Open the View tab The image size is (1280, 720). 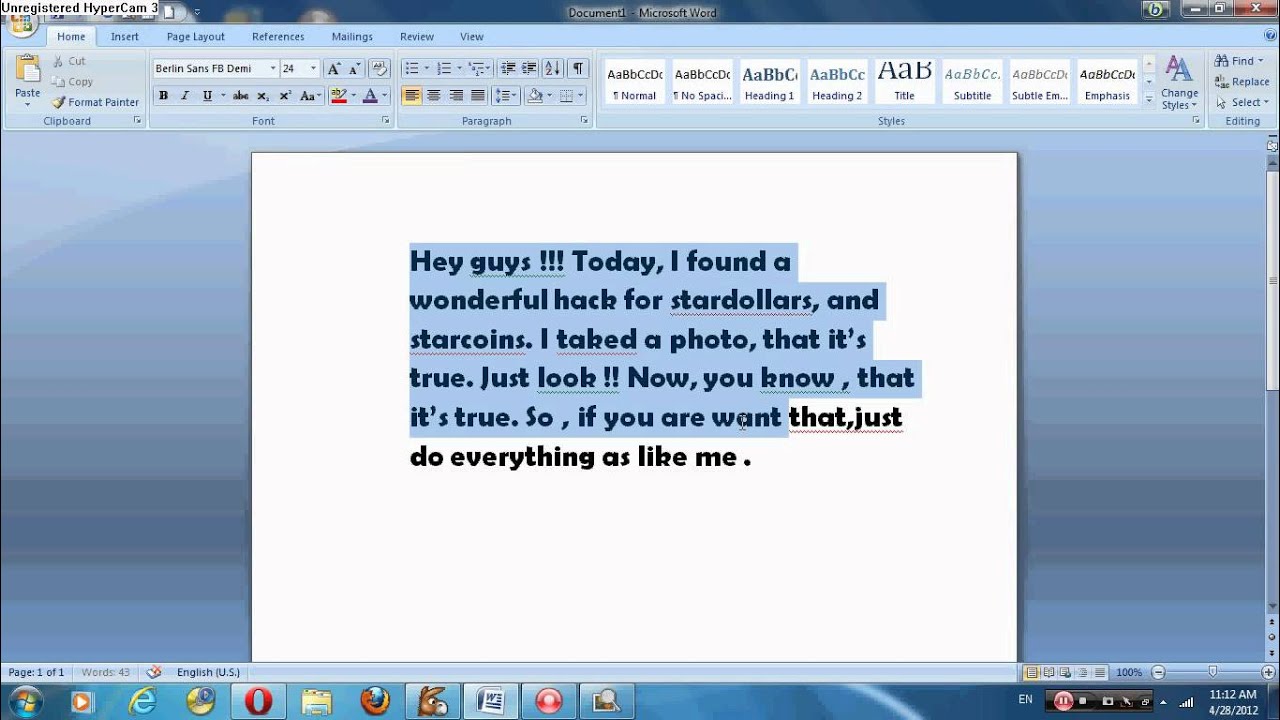point(472,36)
